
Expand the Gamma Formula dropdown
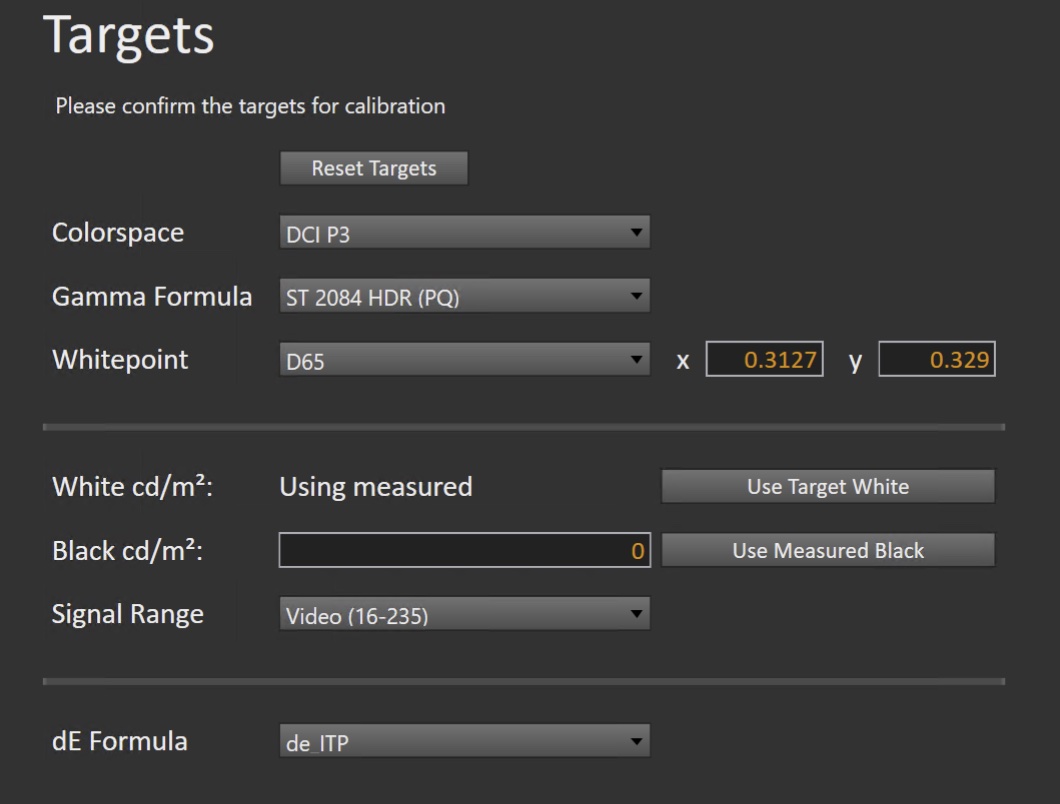click(x=463, y=297)
